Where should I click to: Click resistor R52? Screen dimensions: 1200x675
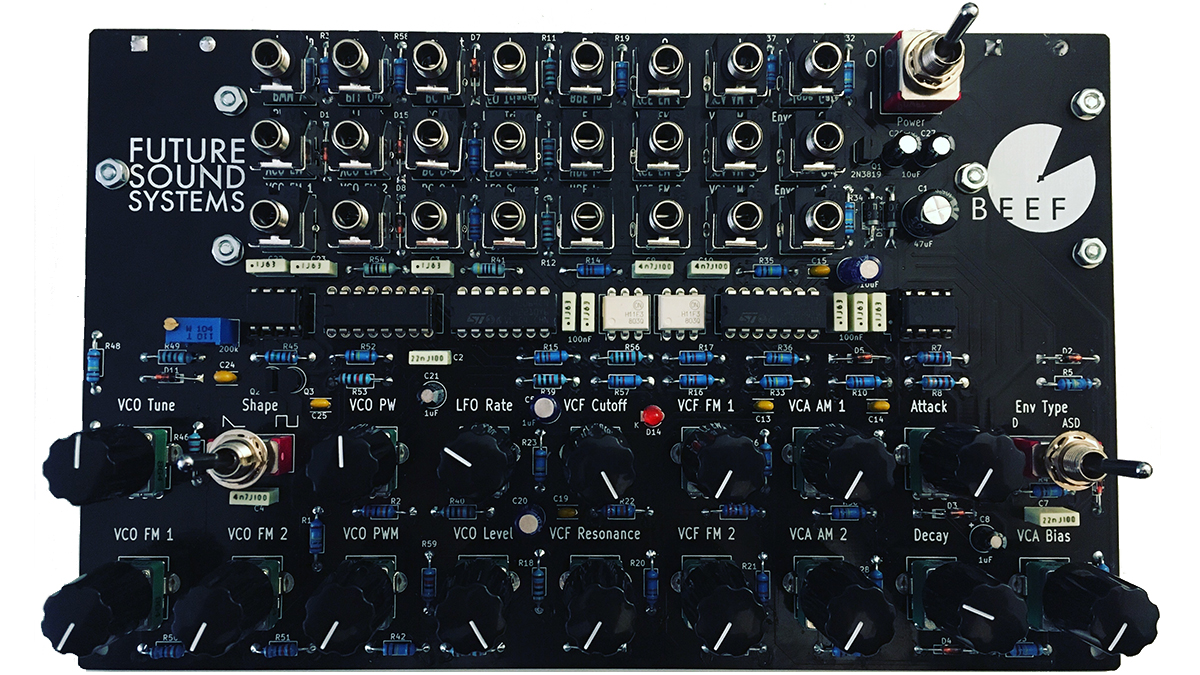point(361,356)
